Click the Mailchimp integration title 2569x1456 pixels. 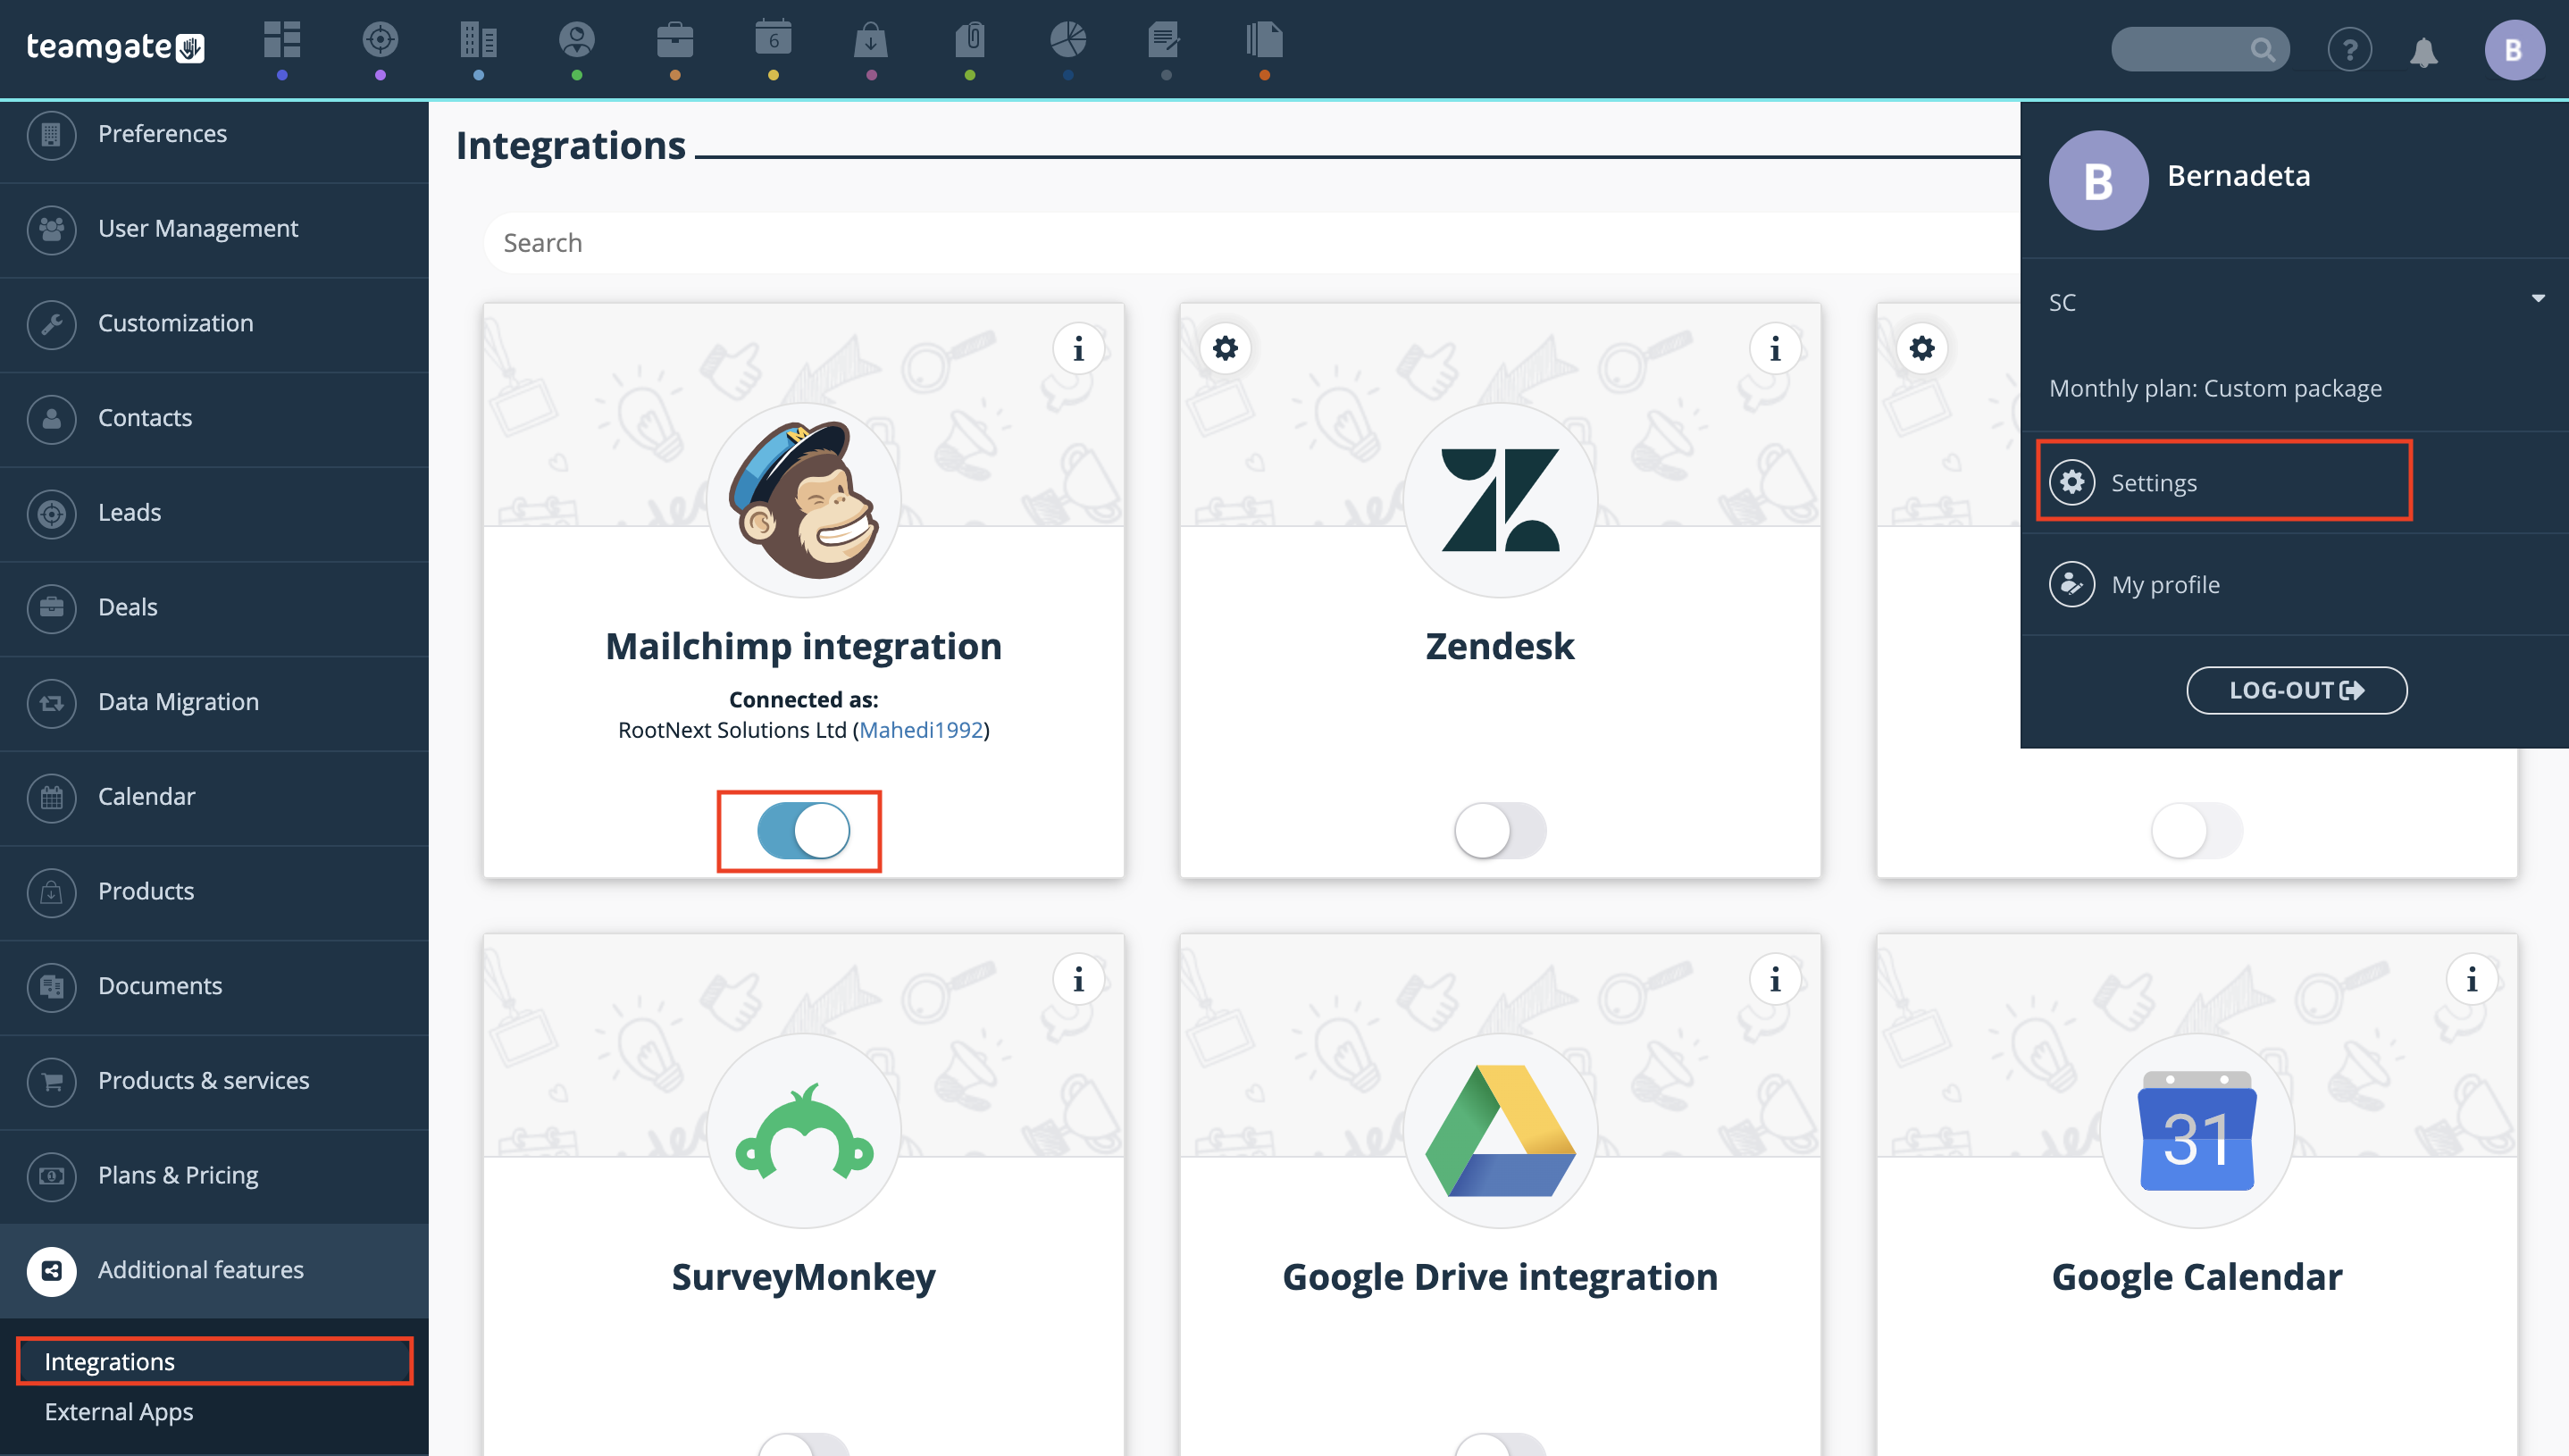[x=803, y=646]
